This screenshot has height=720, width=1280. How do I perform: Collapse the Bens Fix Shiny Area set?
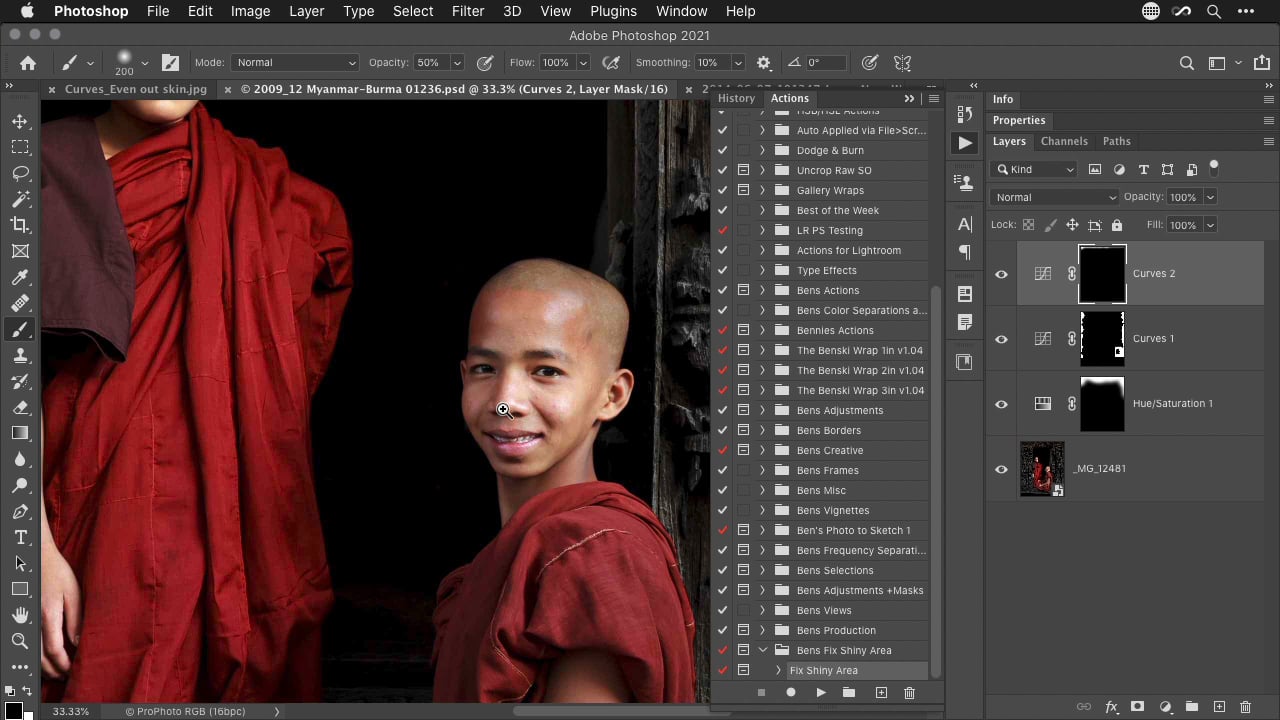pos(762,650)
